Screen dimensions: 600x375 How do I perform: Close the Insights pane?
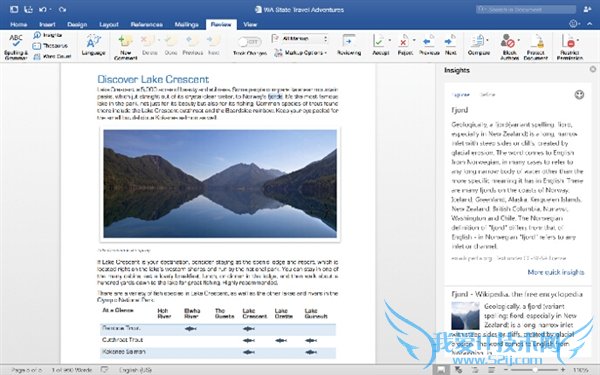coord(593,69)
